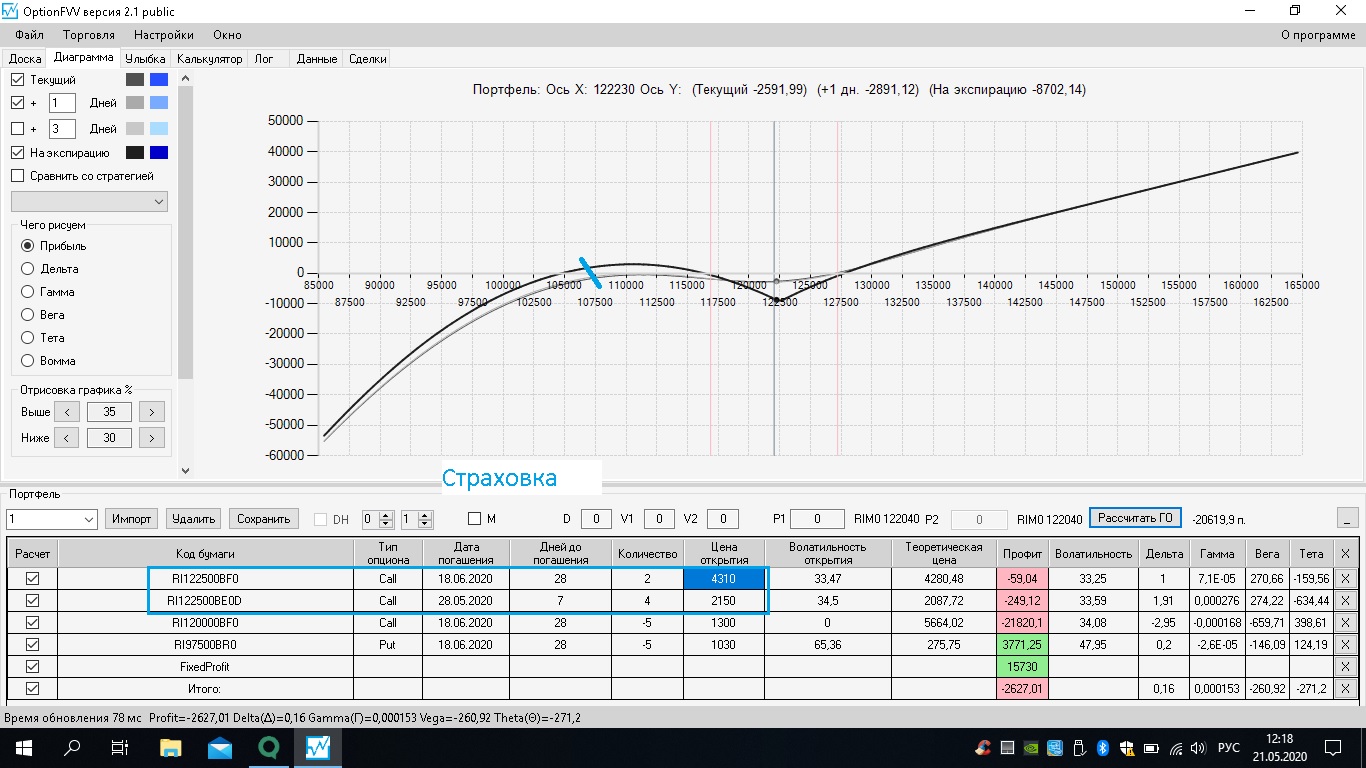1366x768 pixels.
Task: Pick the dark blue swatch for 'На экспирацию'
Action: point(158,153)
